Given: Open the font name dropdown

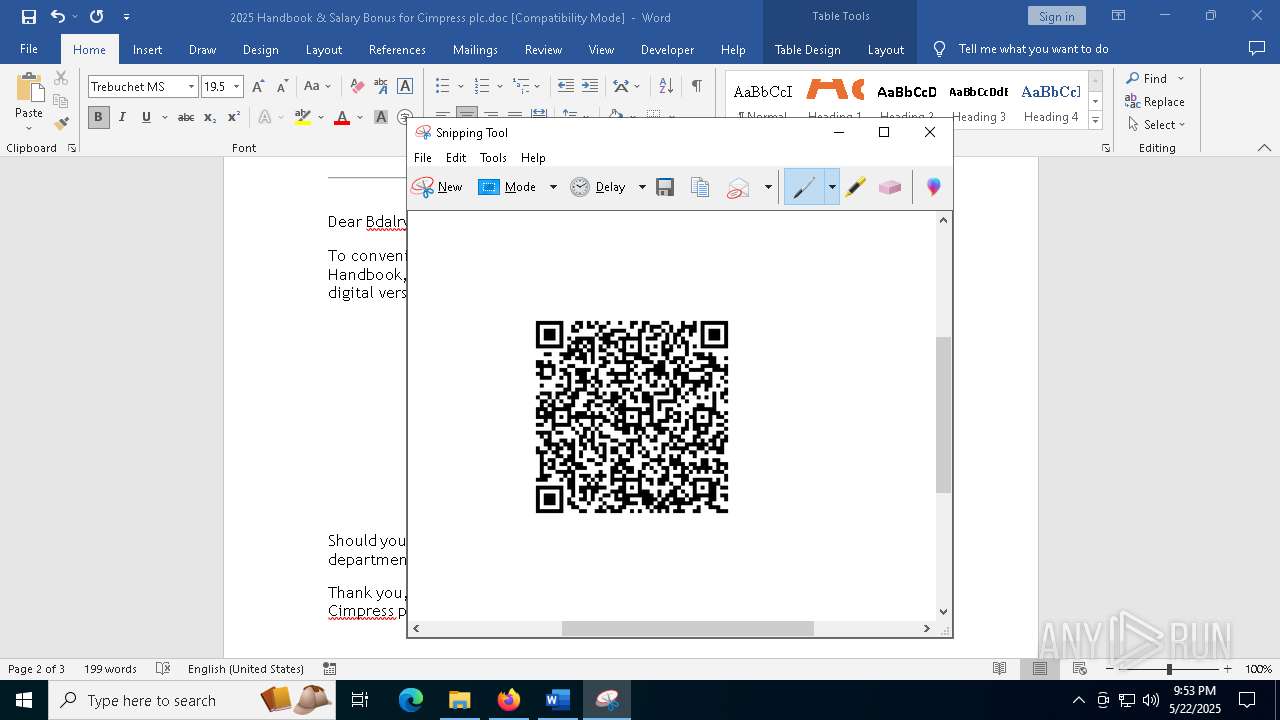Looking at the screenshot, I should (x=191, y=87).
